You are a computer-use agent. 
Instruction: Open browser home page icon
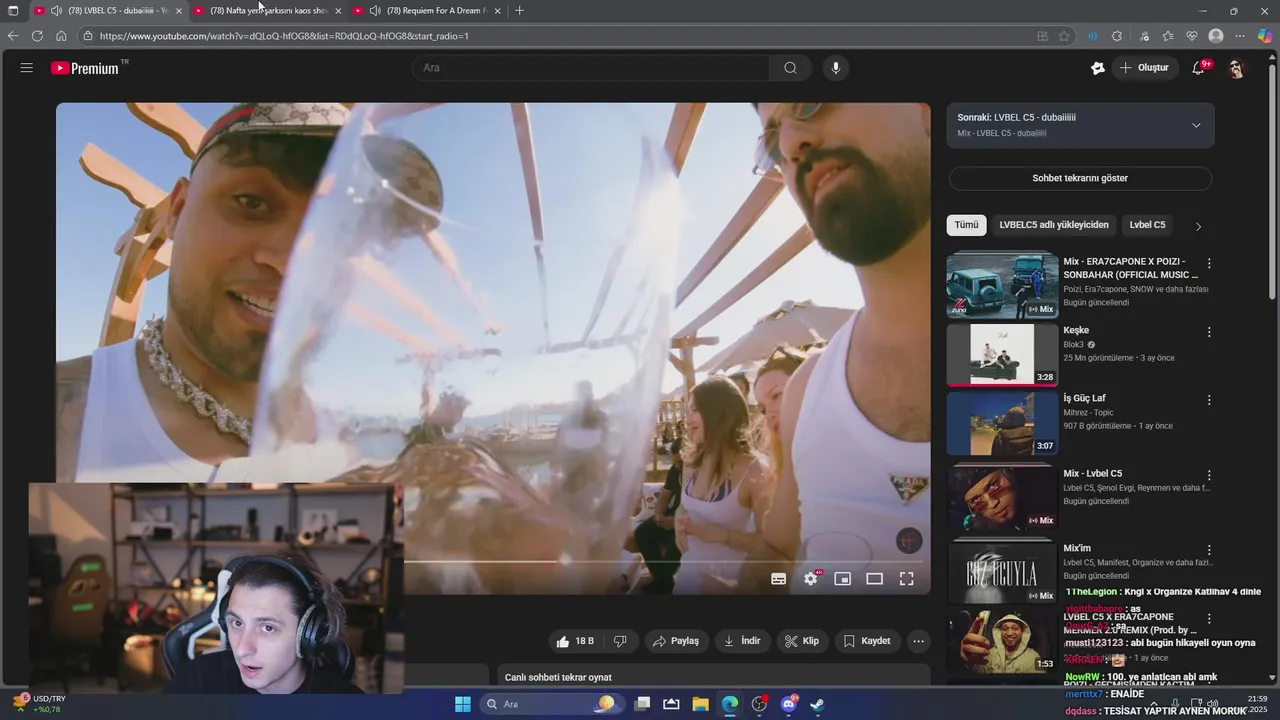click(x=61, y=36)
